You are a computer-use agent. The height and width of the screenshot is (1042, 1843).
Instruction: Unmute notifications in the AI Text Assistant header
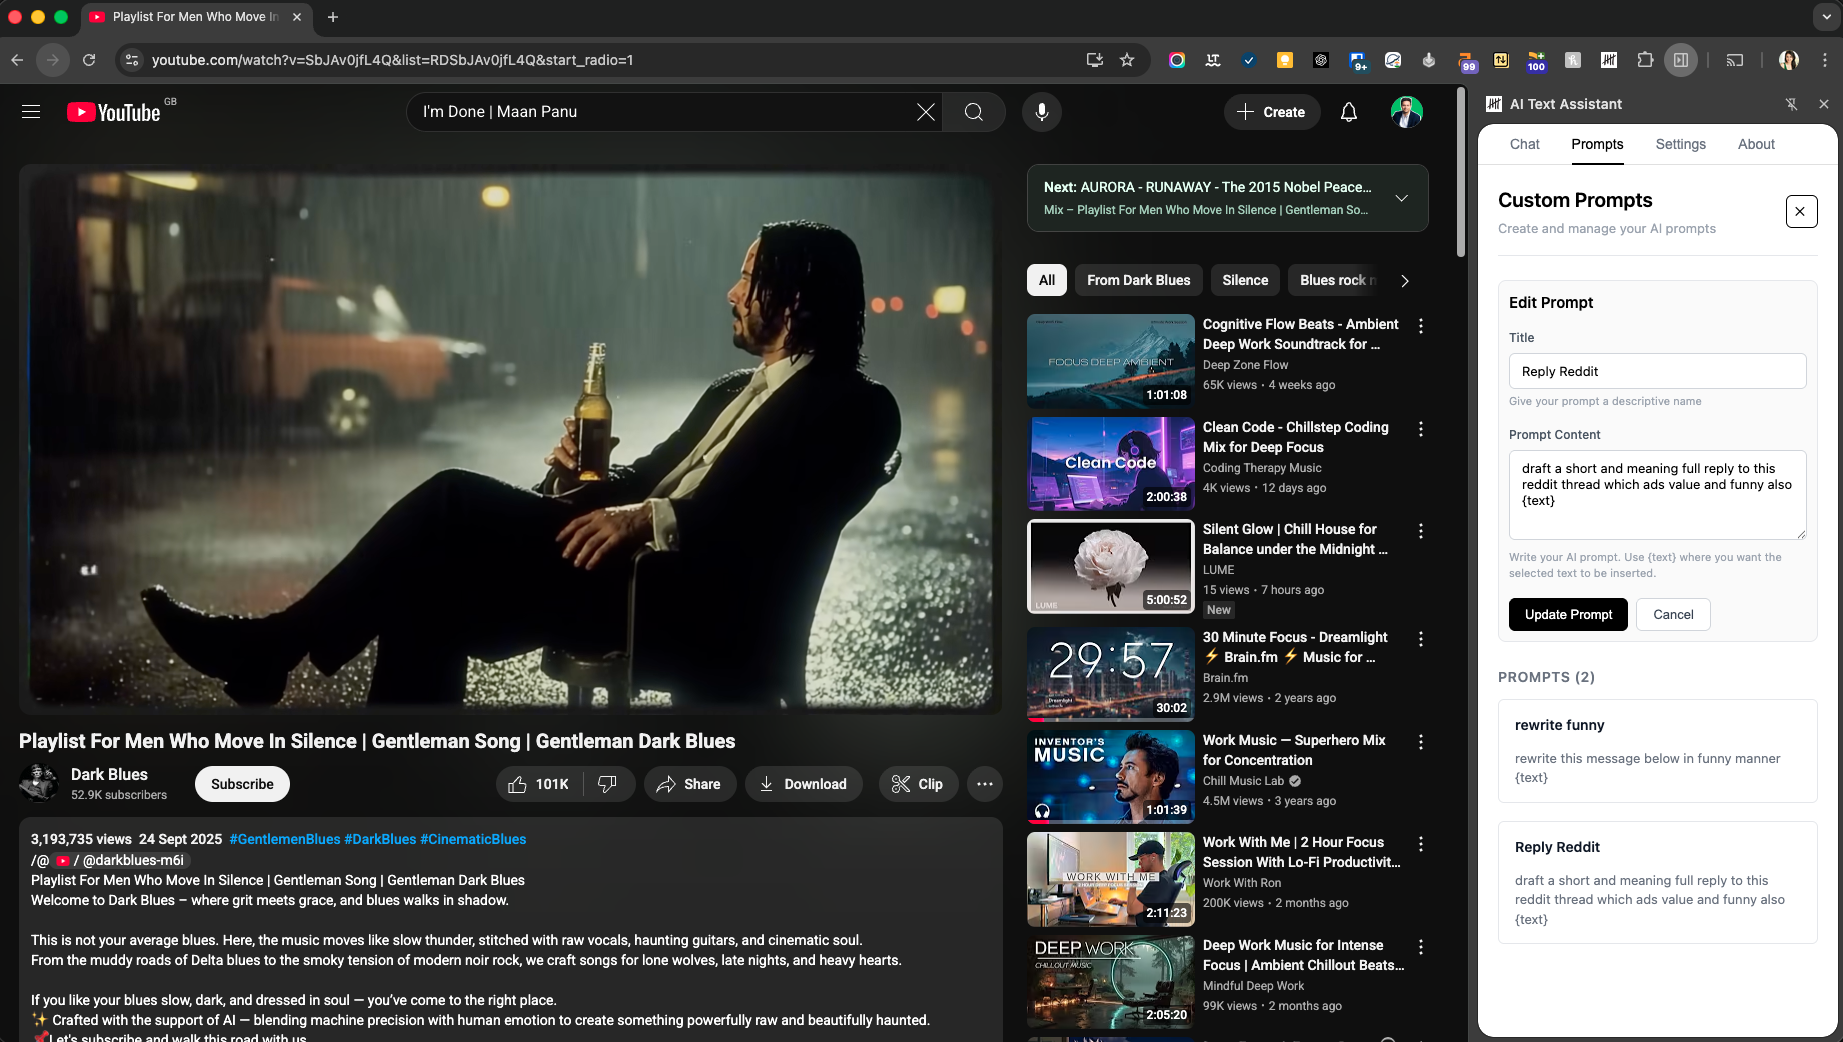[1792, 104]
